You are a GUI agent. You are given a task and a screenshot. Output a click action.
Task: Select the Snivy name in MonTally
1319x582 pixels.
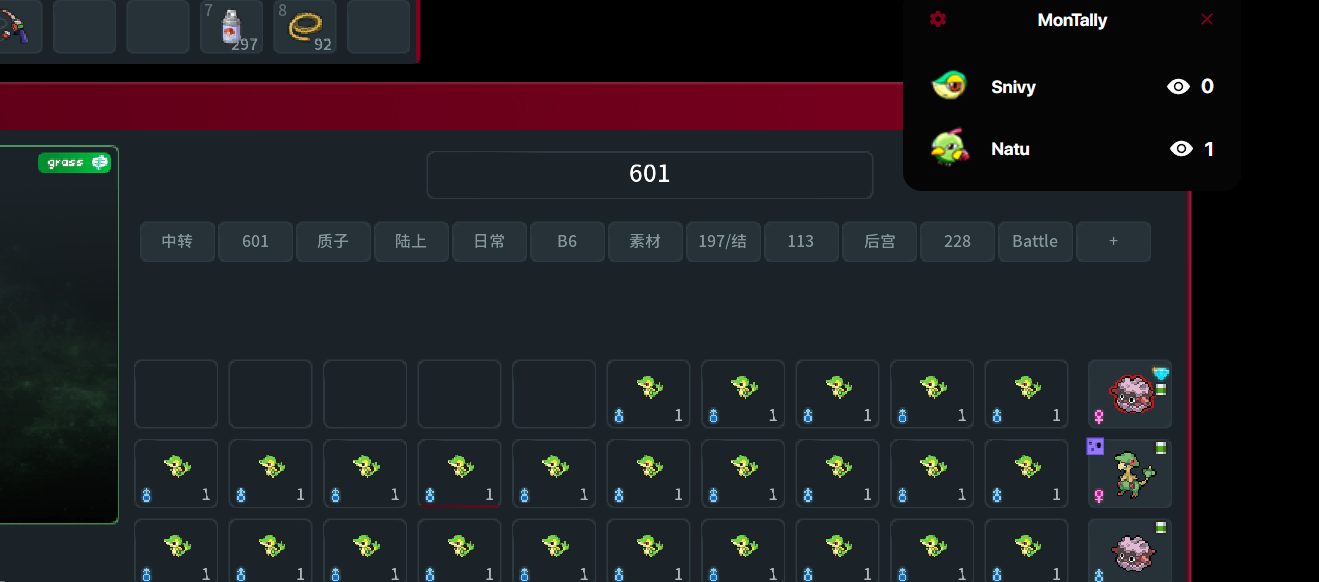coord(1013,87)
